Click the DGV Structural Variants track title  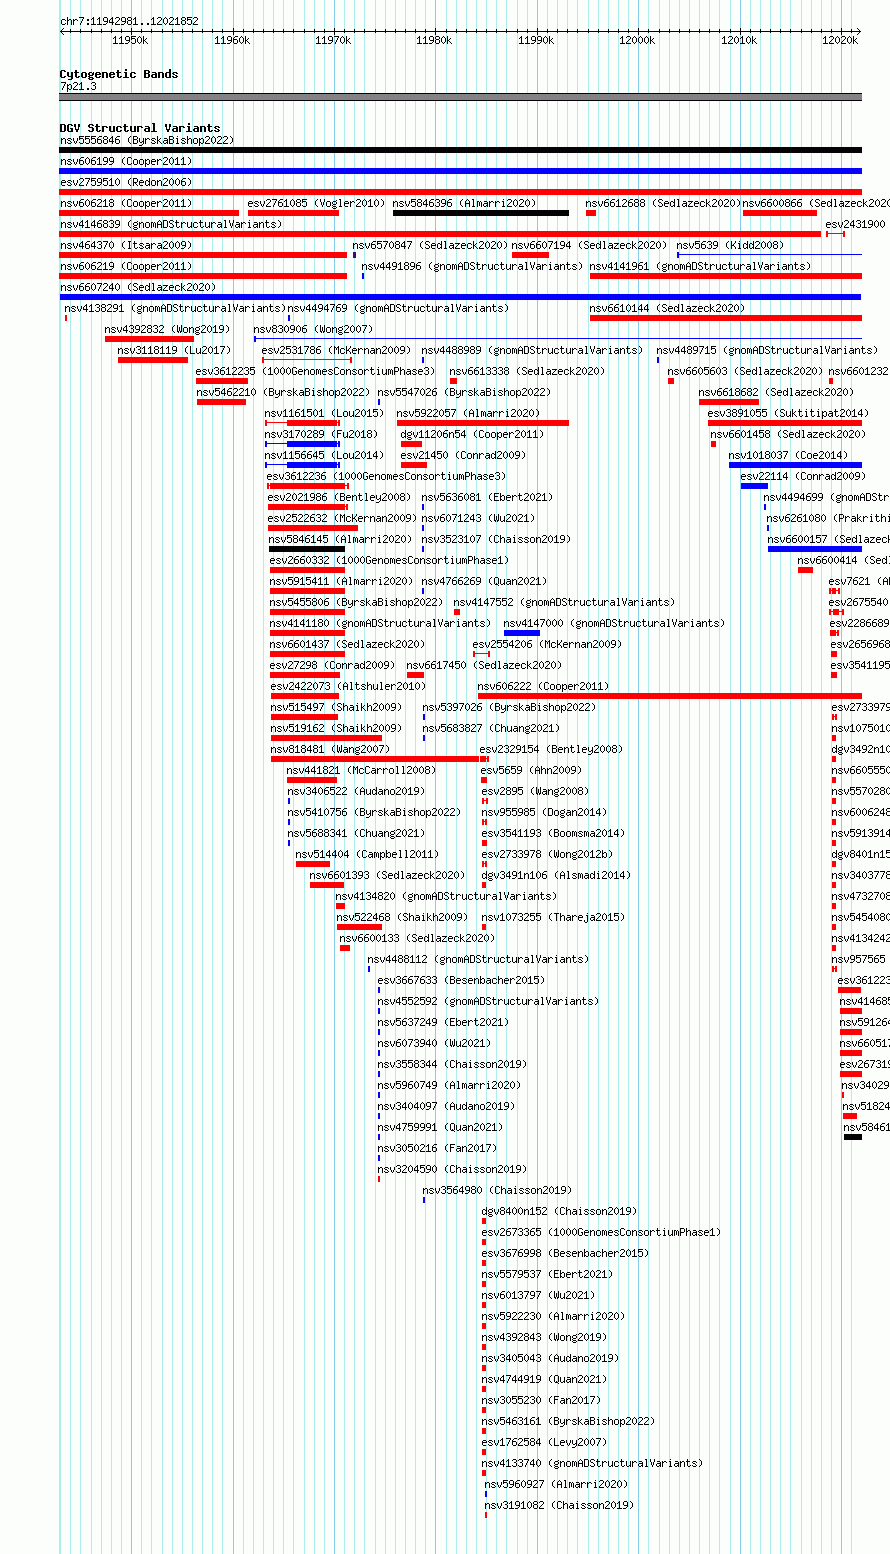[x=140, y=128]
